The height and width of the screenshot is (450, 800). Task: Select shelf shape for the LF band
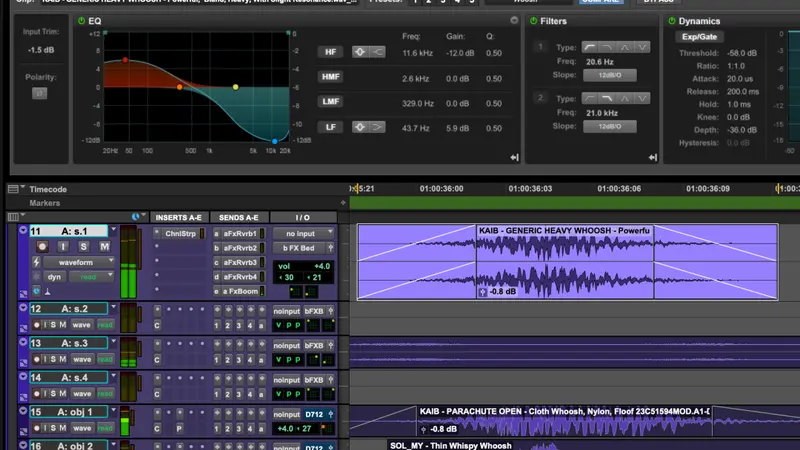[378, 127]
